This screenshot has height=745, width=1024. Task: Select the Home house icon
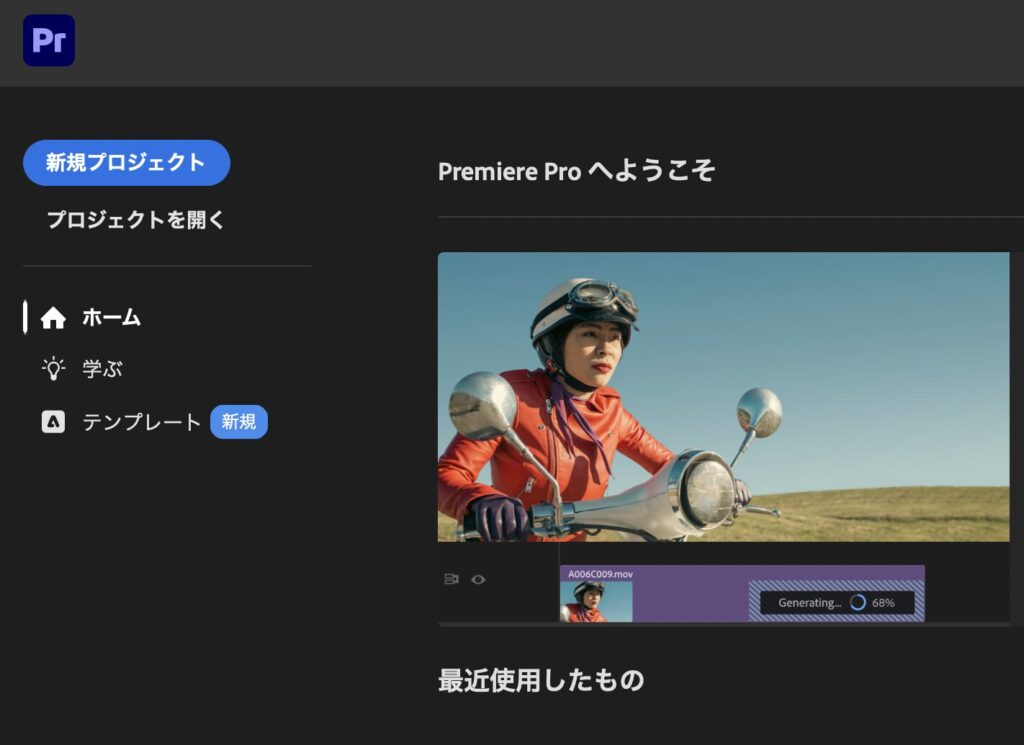click(53, 318)
